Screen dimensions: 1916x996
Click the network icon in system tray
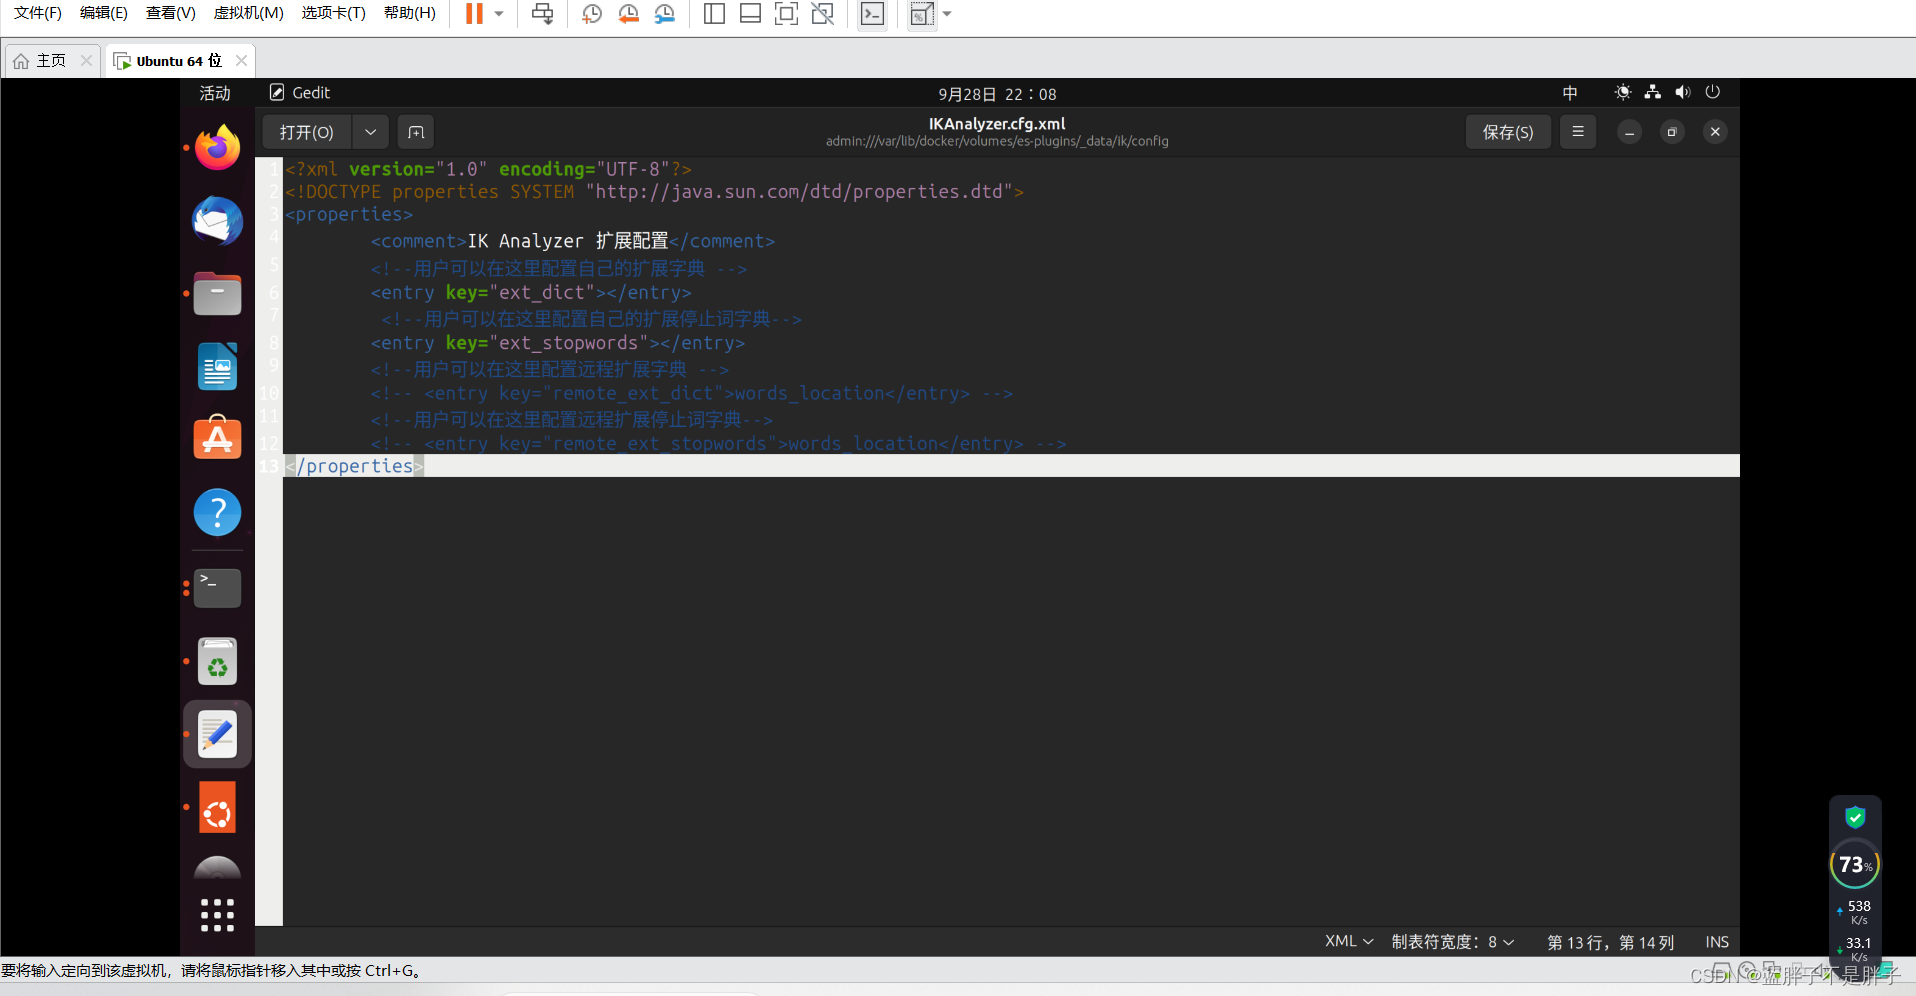coord(1653,92)
